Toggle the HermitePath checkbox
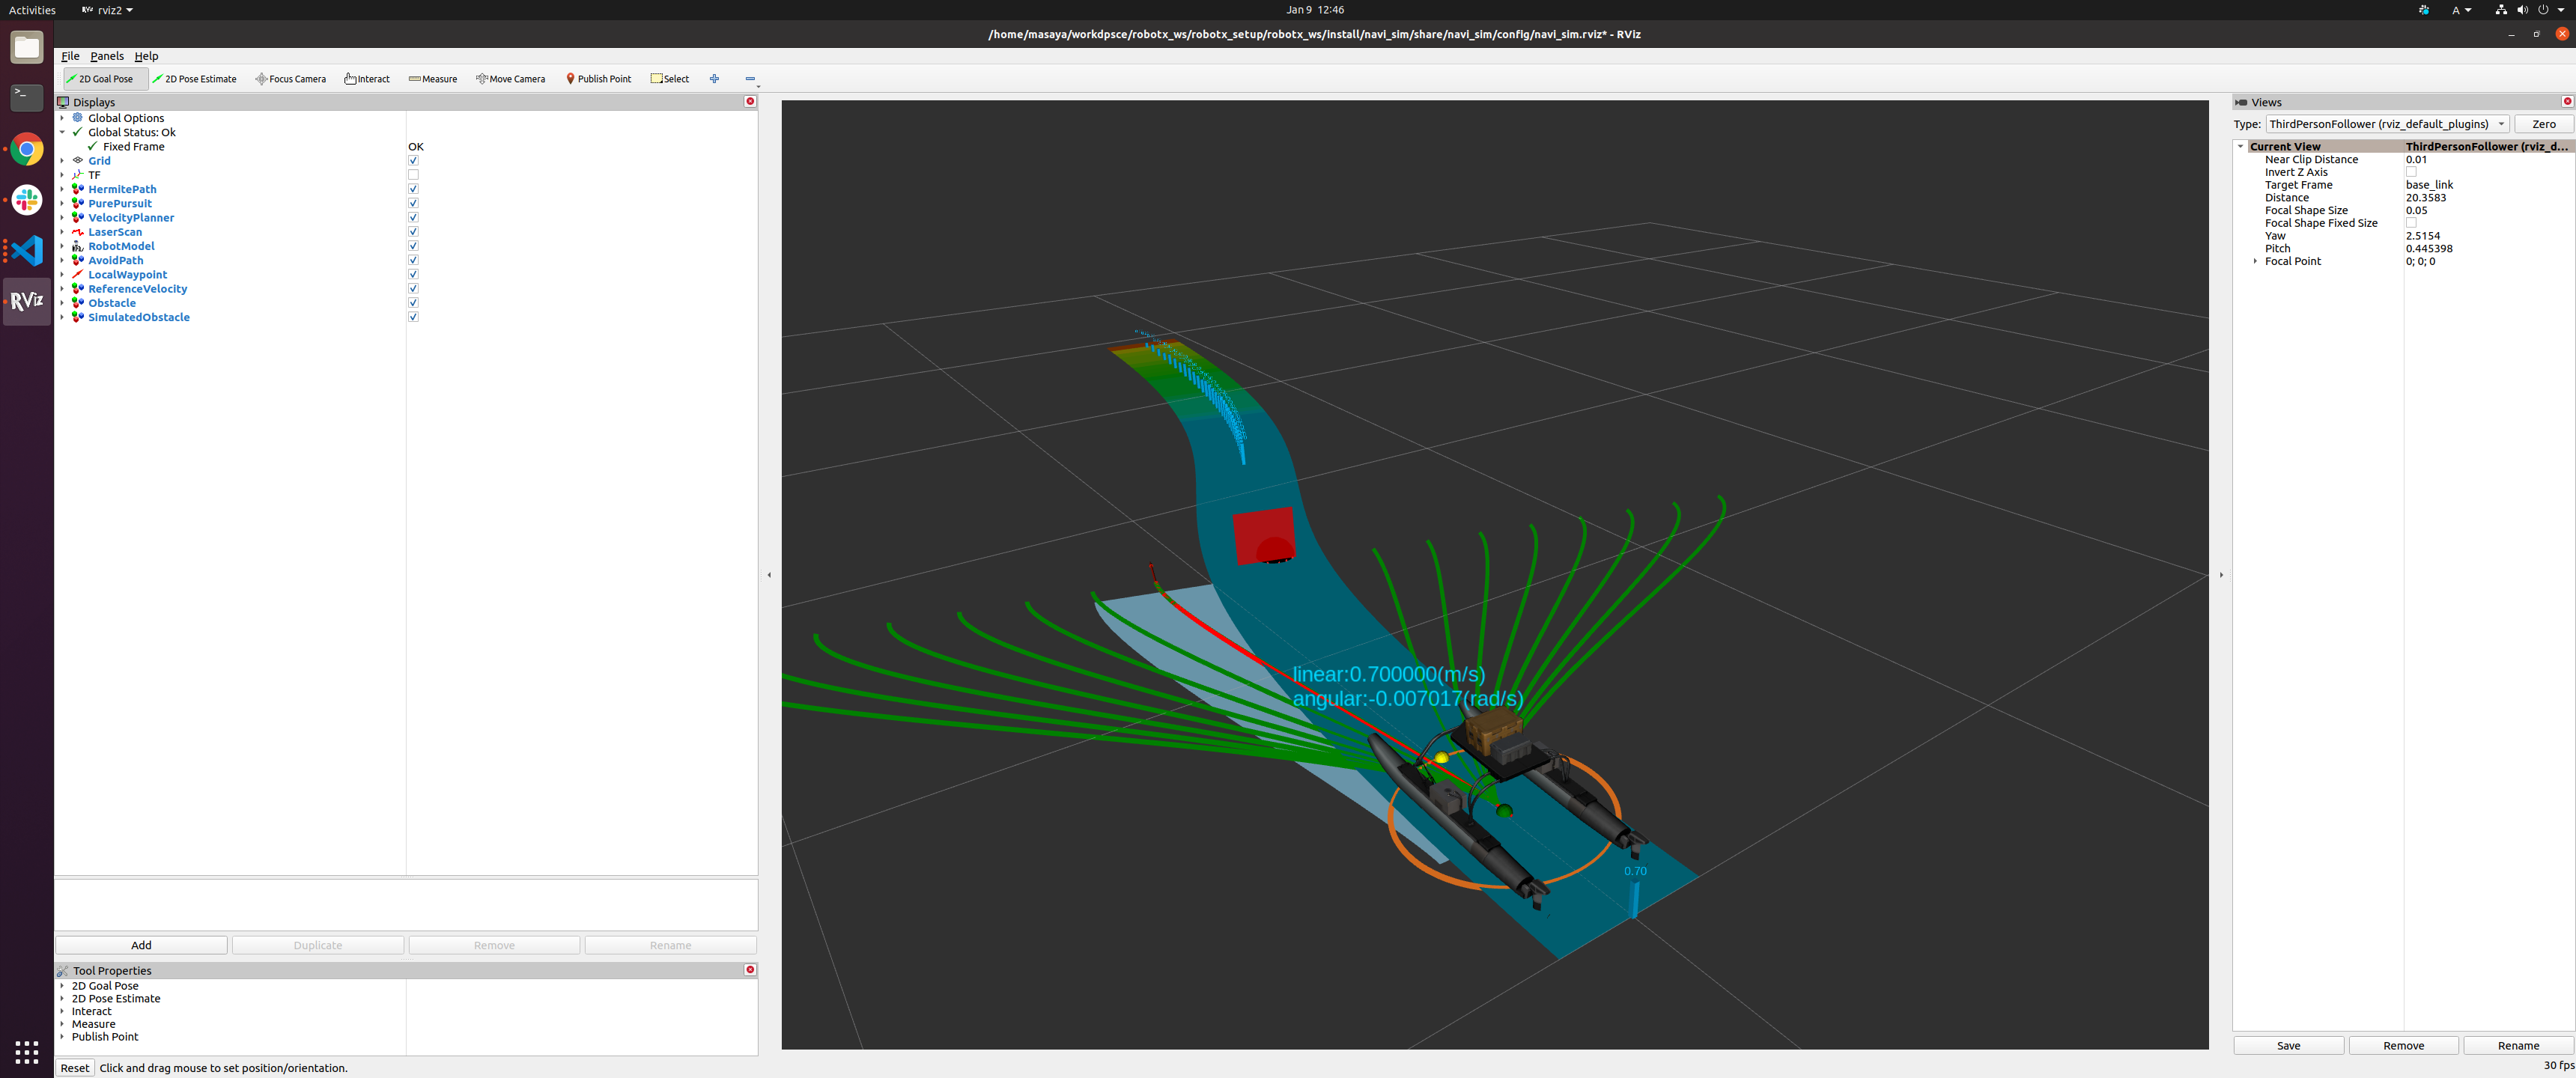The height and width of the screenshot is (1078, 2576). [413, 189]
